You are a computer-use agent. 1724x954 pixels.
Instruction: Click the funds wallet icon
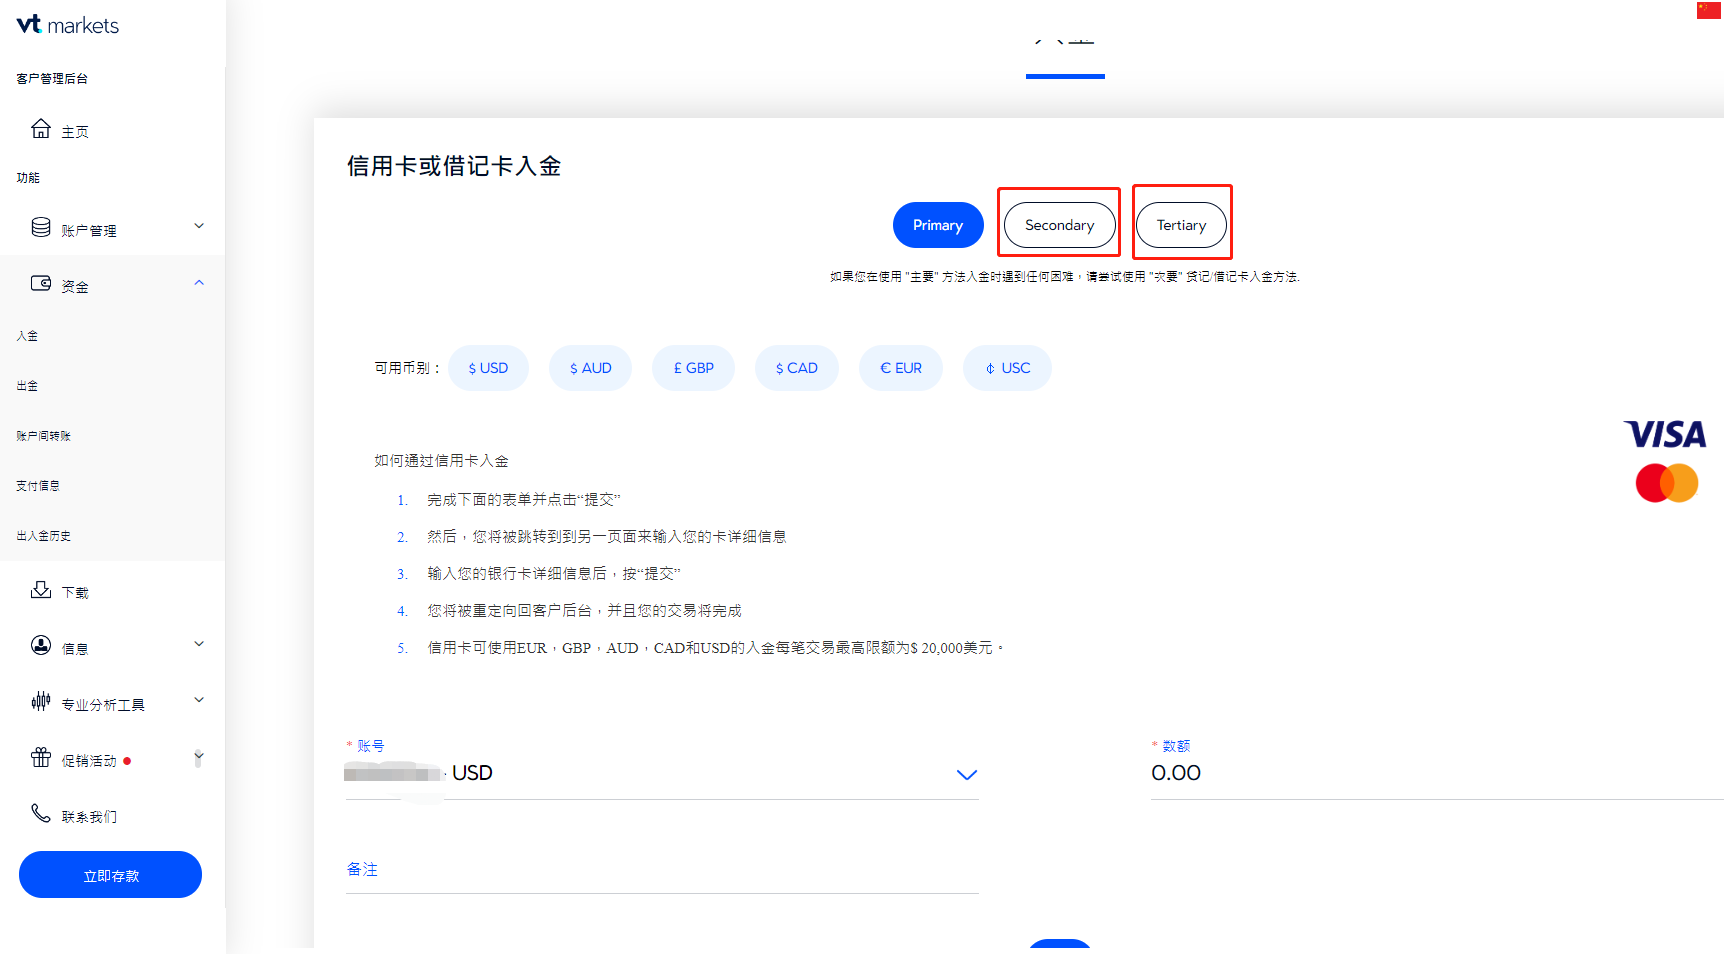[41, 284]
